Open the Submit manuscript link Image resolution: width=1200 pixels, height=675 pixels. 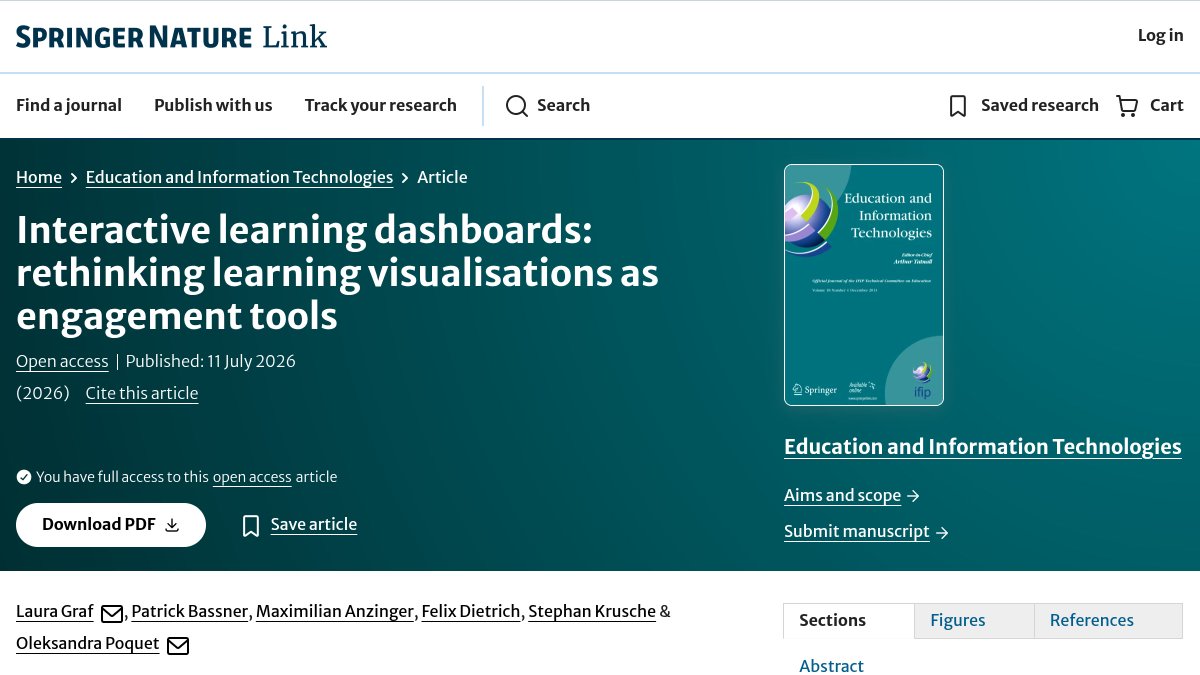click(857, 531)
